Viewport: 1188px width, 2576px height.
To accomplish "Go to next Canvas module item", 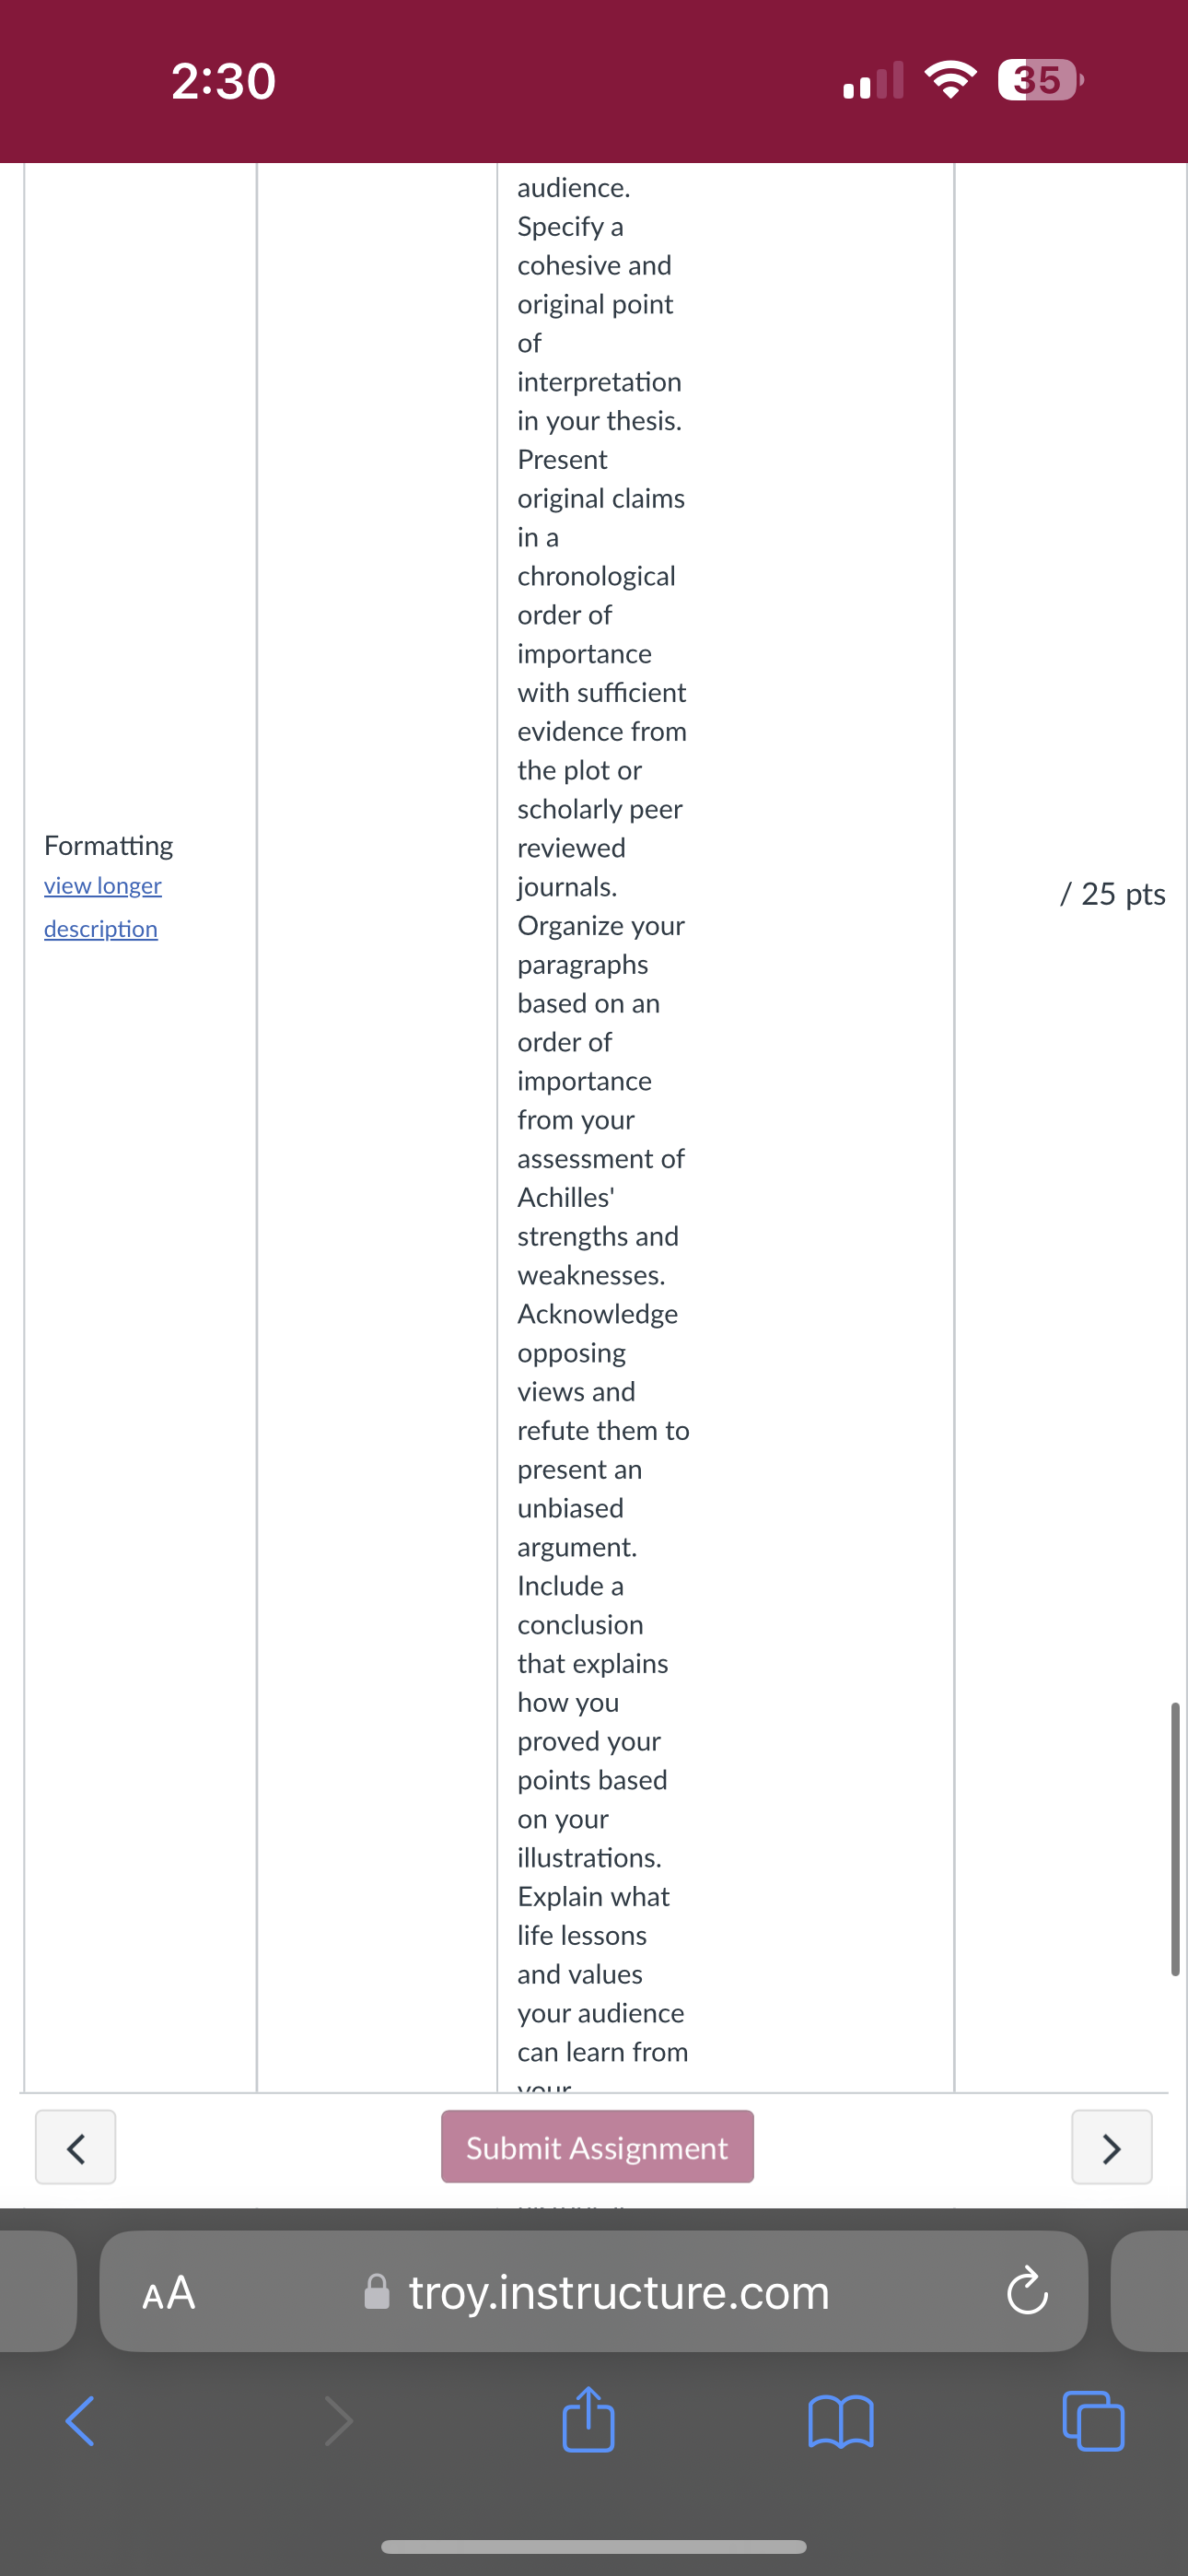I will [1111, 2147].
